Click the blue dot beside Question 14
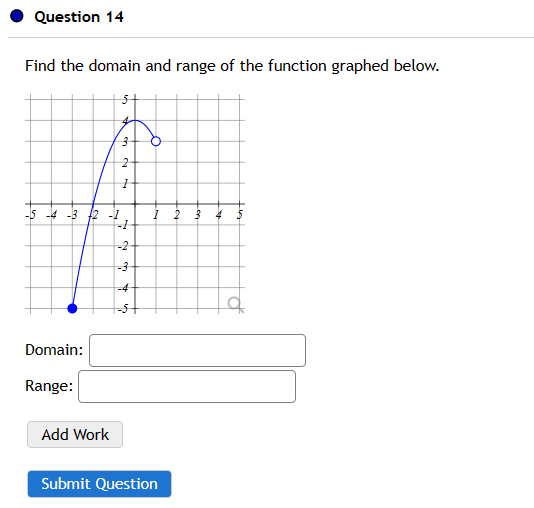 17,16
